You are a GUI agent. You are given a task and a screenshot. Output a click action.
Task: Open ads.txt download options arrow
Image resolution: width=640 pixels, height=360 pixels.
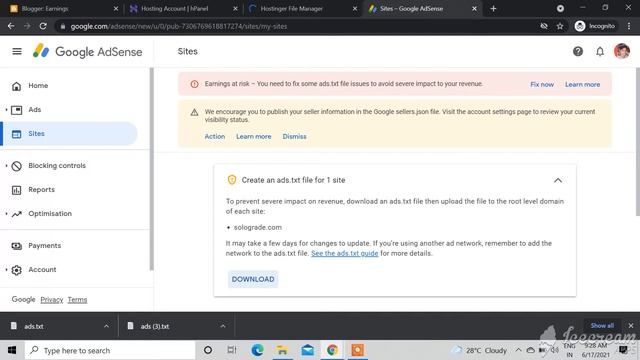[106, 326]
